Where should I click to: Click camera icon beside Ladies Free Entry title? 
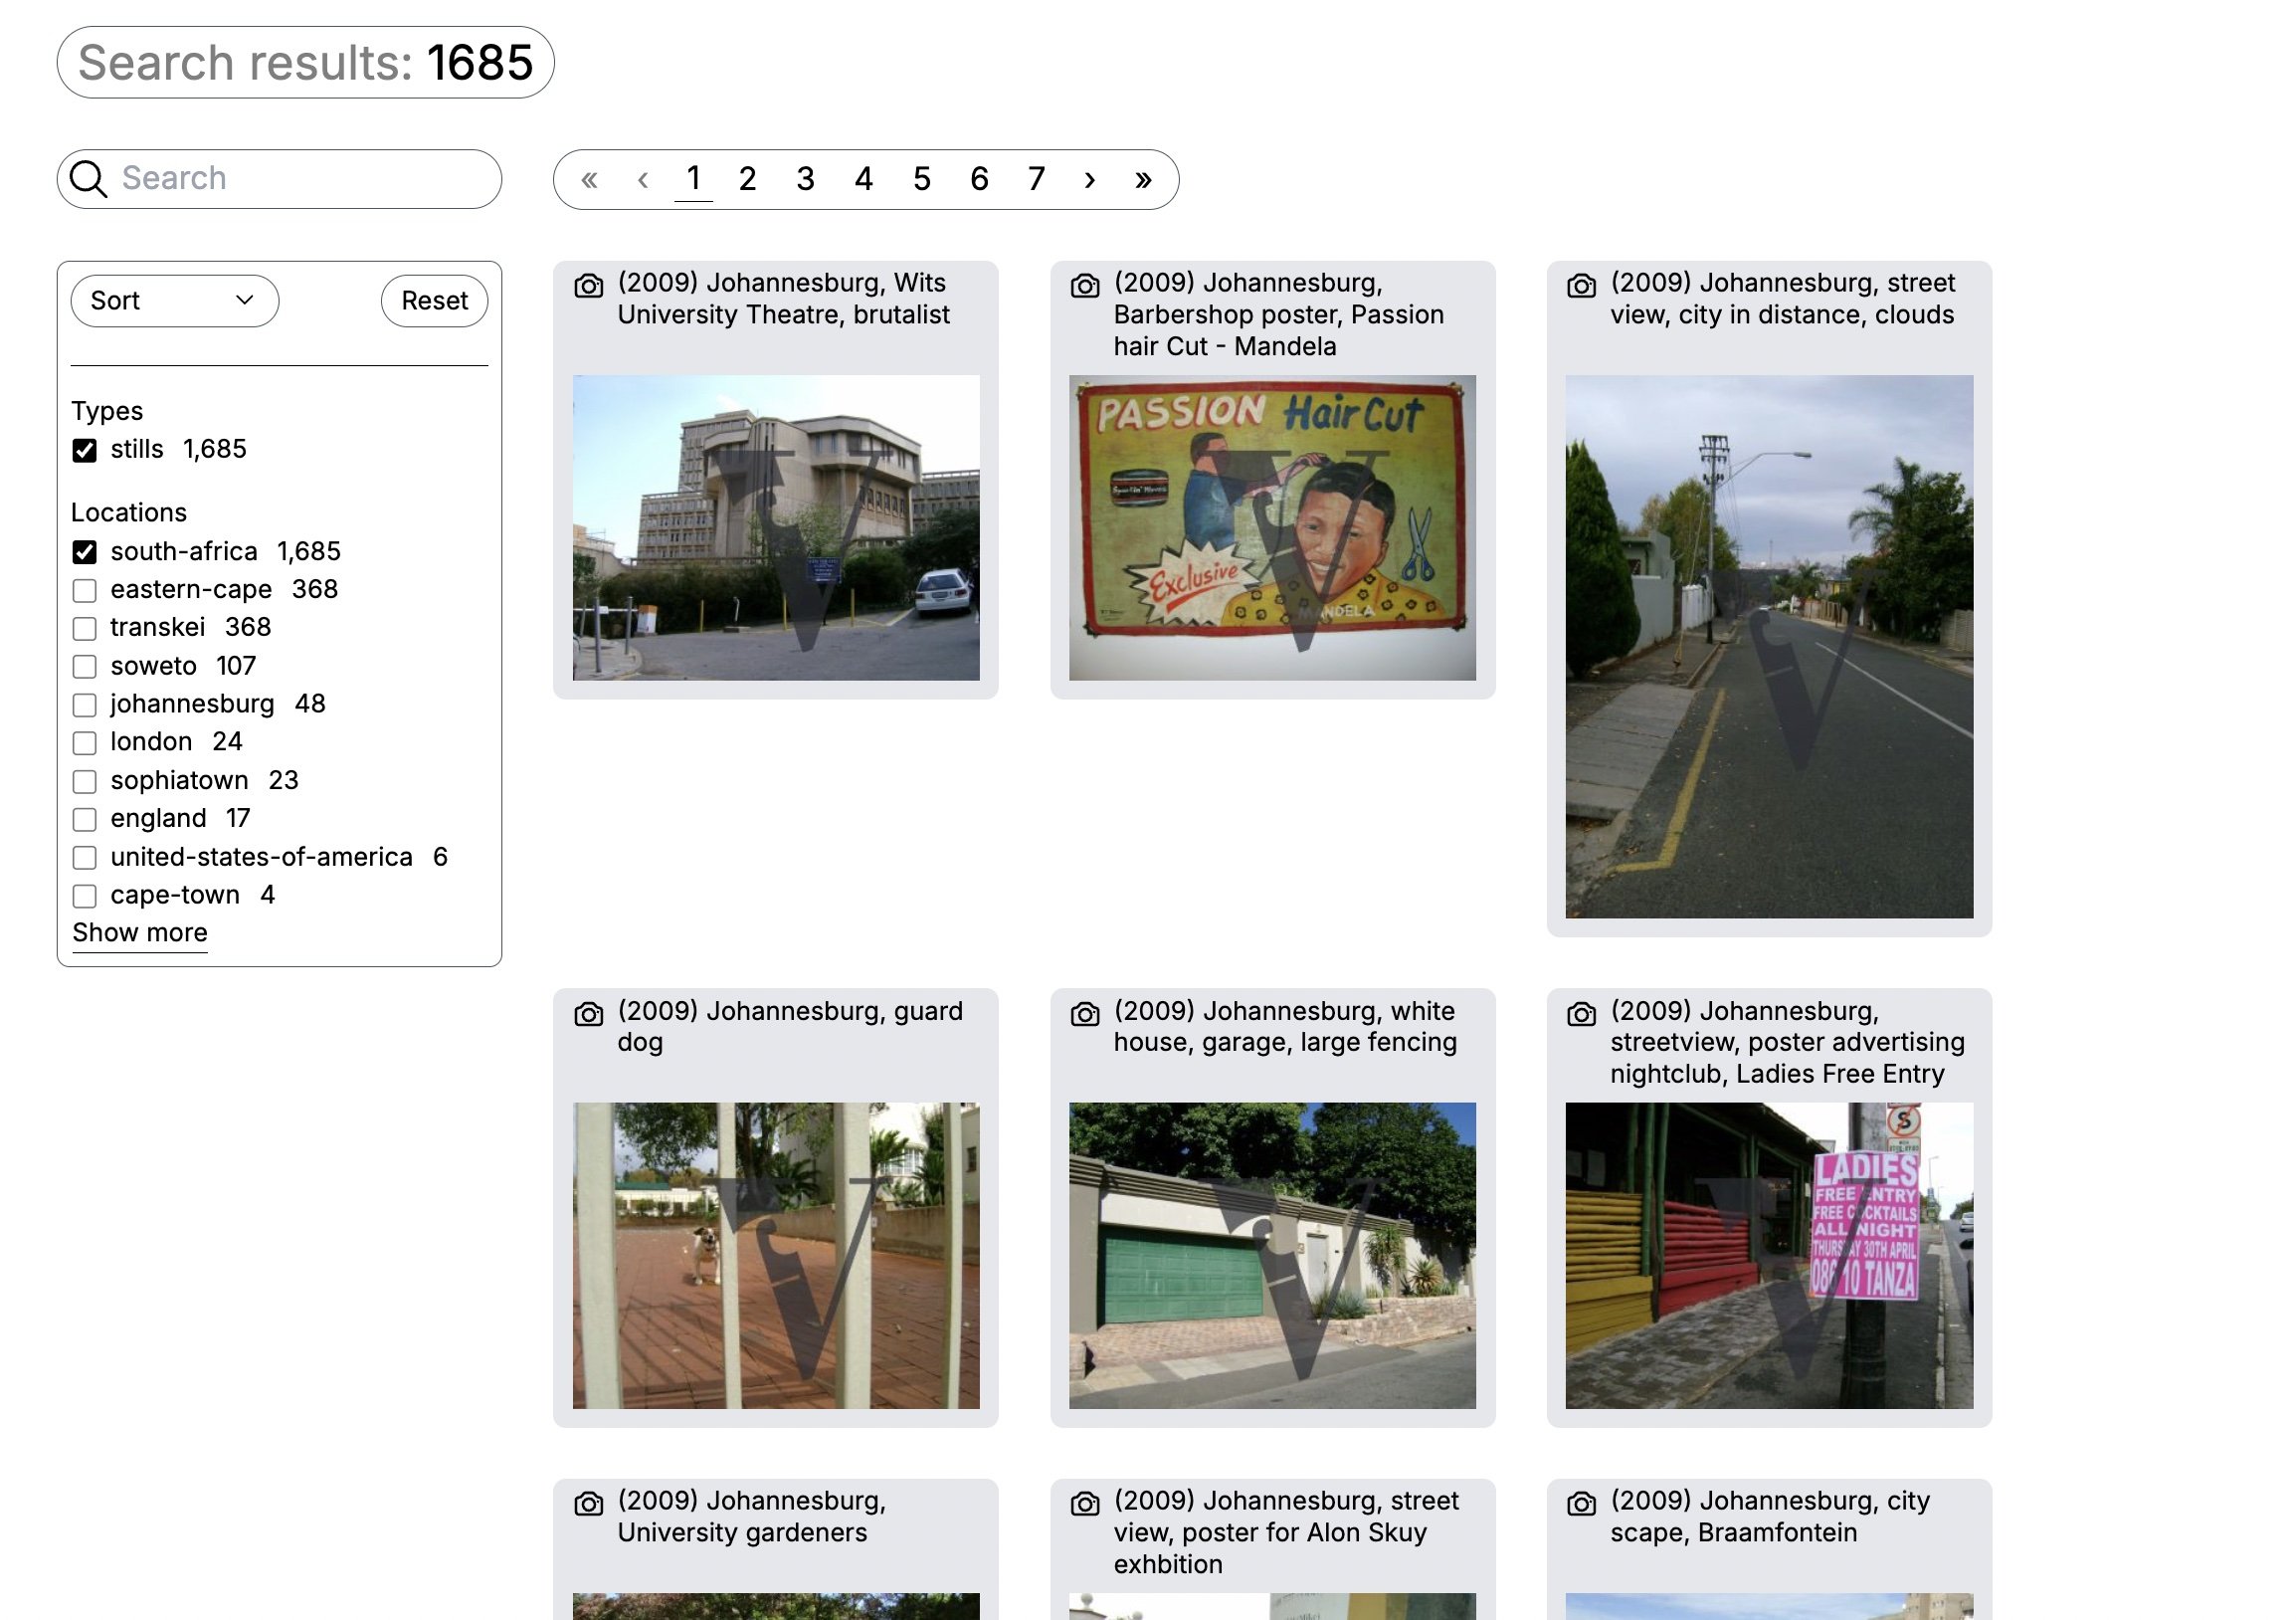(x=1581, y=1014)
